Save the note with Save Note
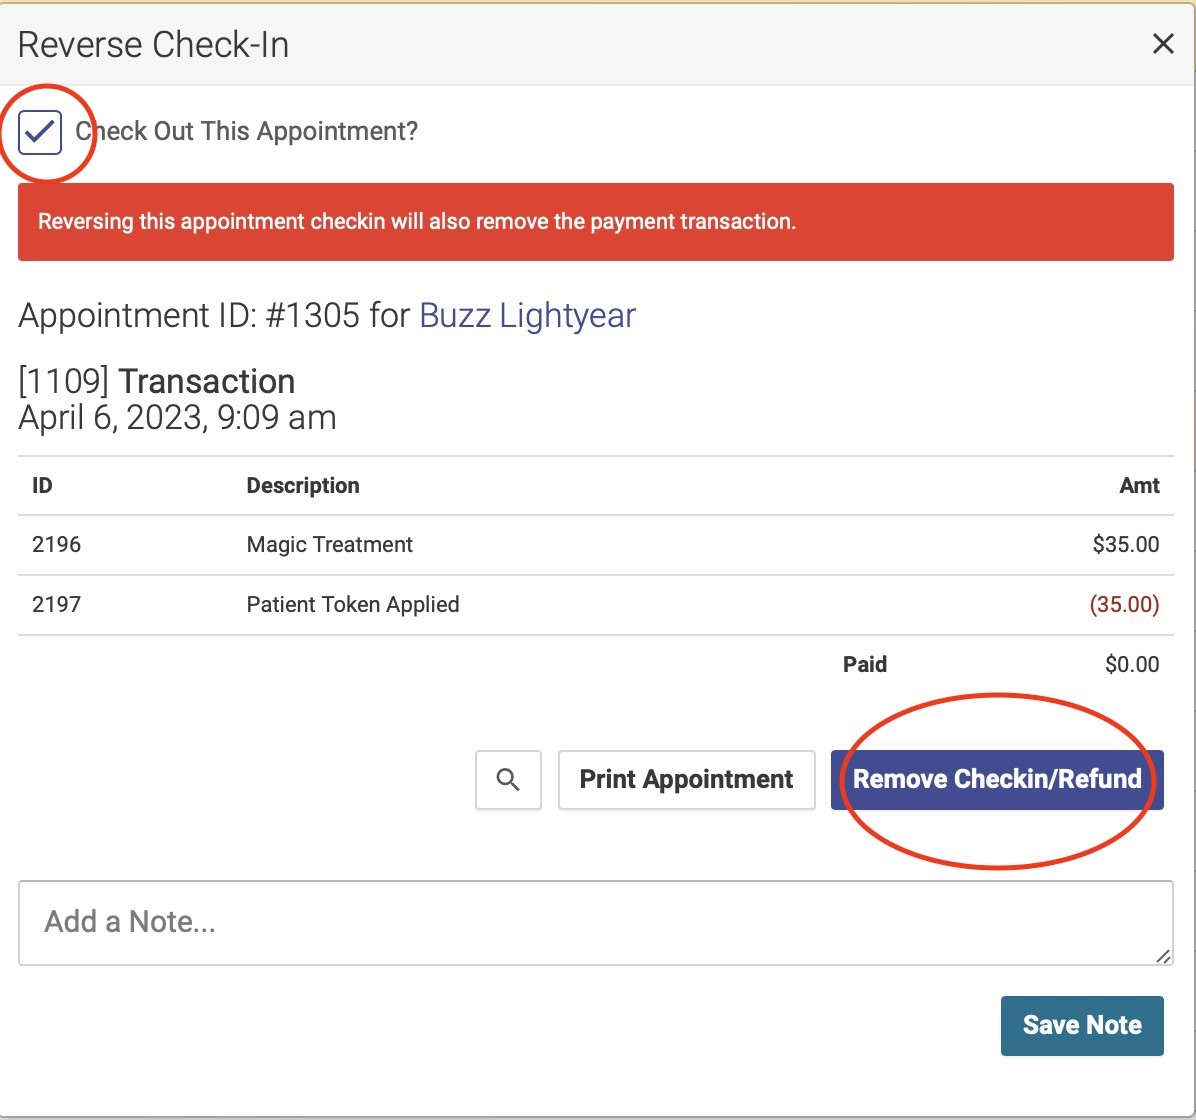The image size is (1196, 1120). tap(1082, 1025)
